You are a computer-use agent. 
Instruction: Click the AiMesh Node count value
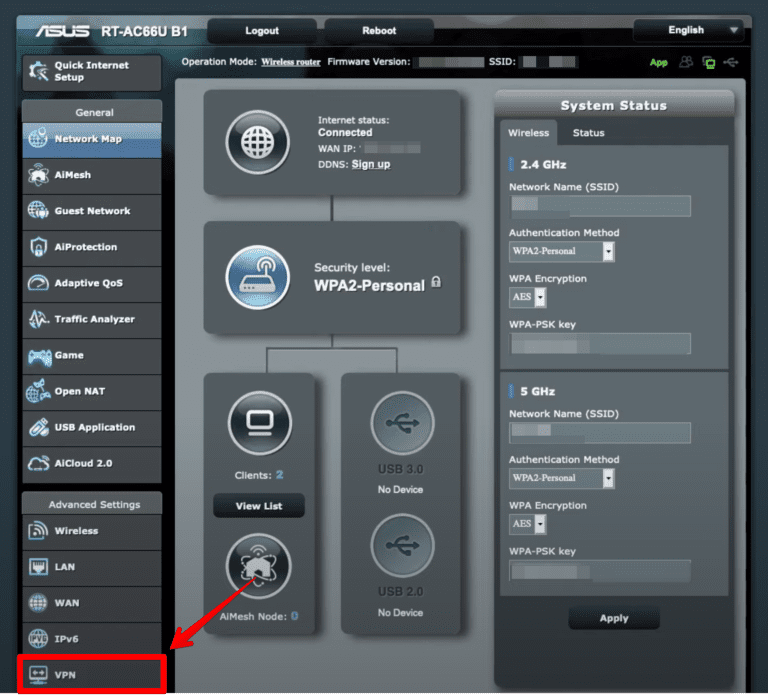(294, 616)
